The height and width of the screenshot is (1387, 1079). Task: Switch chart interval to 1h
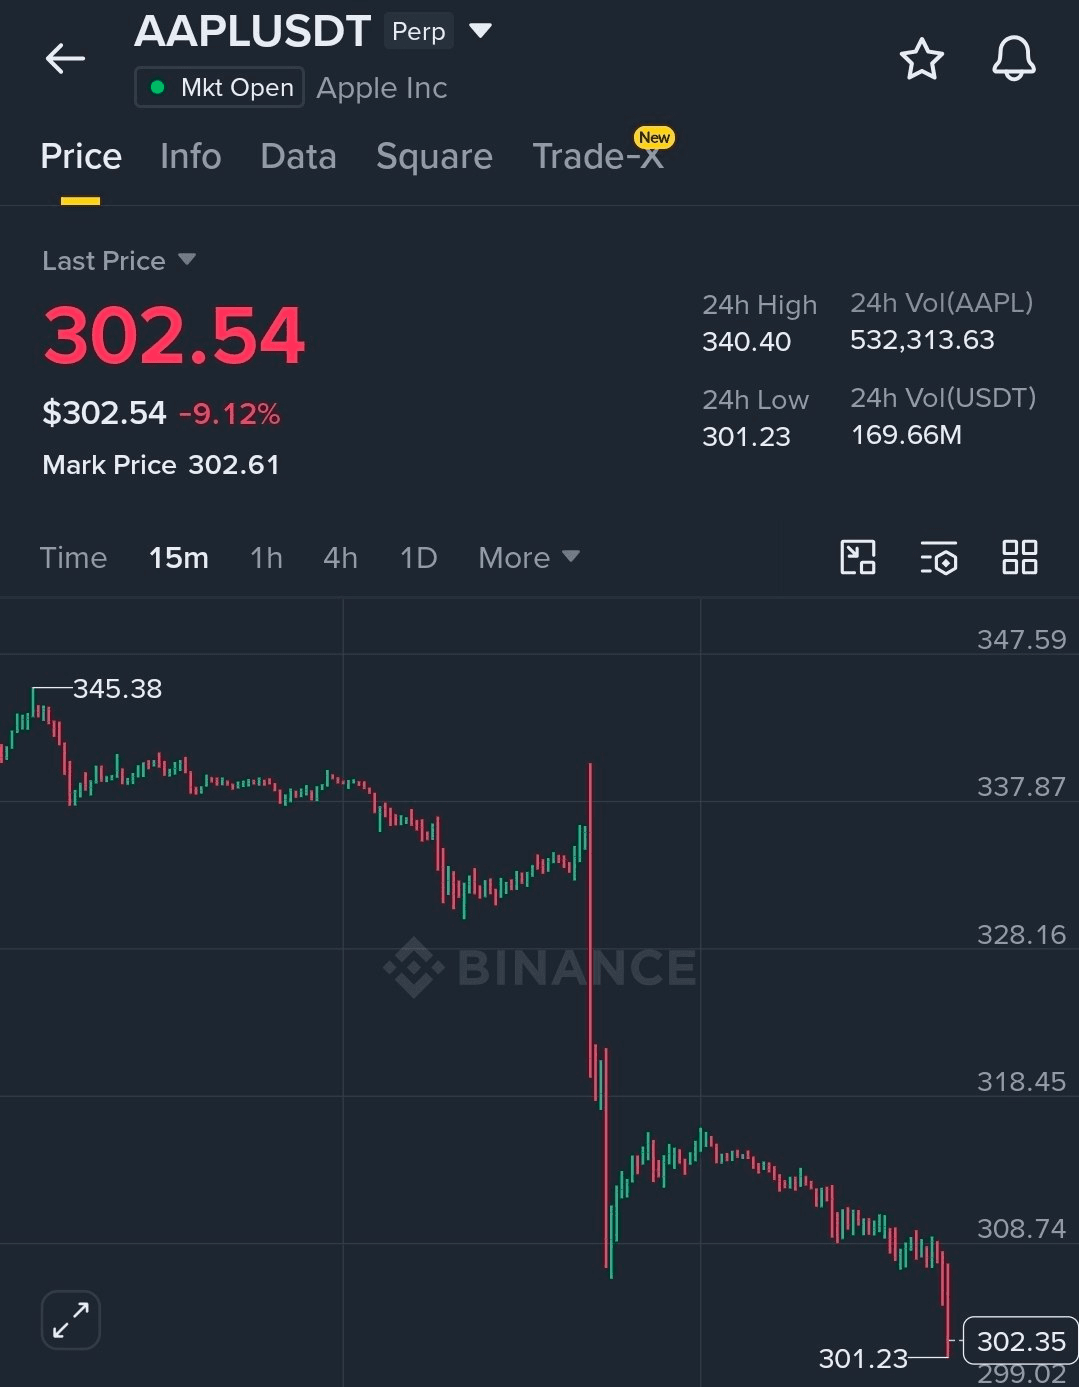click(x=266, y=557)
